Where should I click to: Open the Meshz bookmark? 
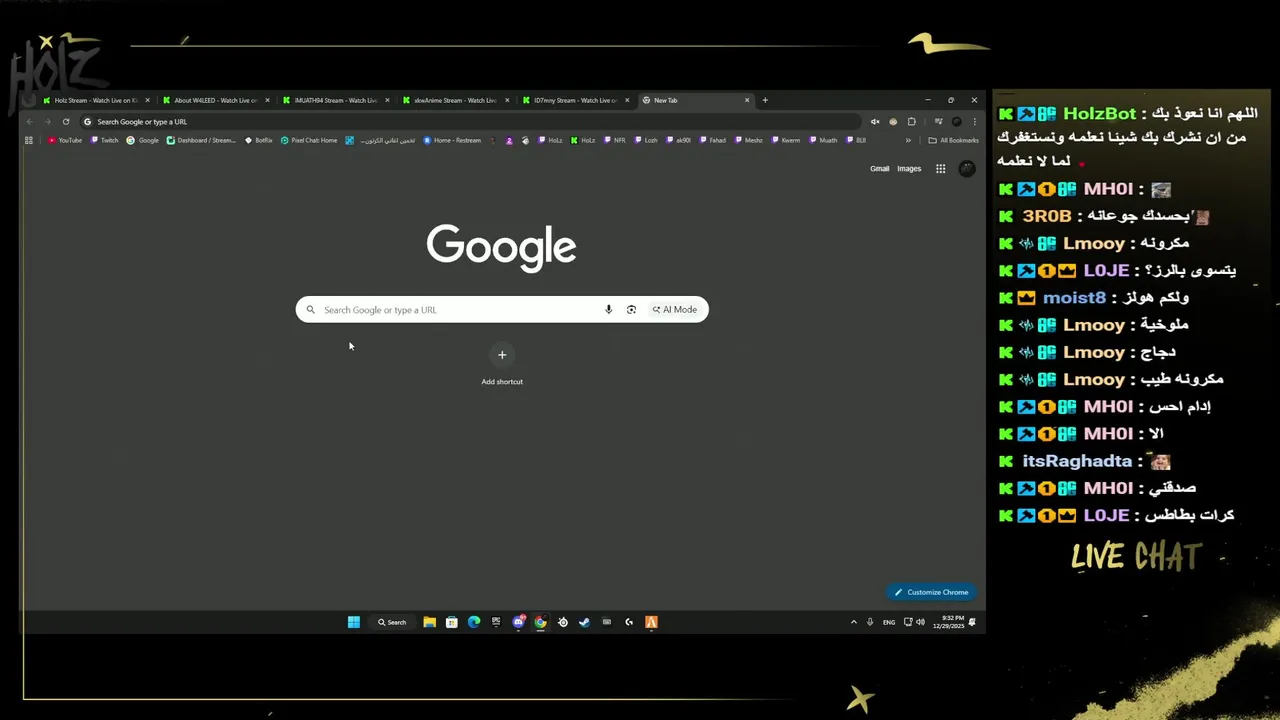pyautogui.click(x=748, y=141)
